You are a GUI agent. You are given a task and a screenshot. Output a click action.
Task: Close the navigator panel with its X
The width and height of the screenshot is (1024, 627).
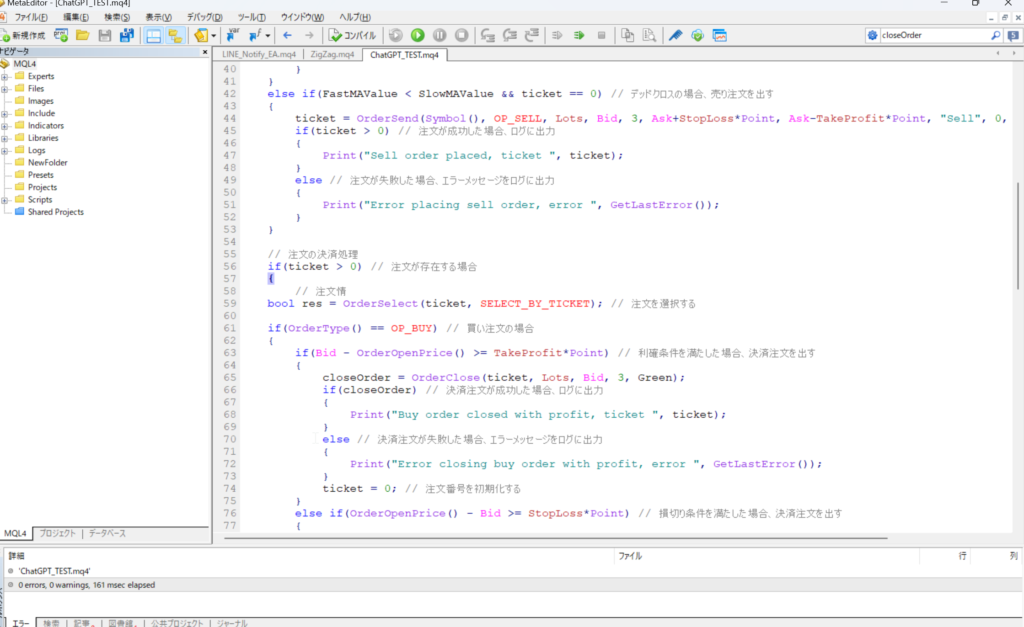tap(205, 52)
